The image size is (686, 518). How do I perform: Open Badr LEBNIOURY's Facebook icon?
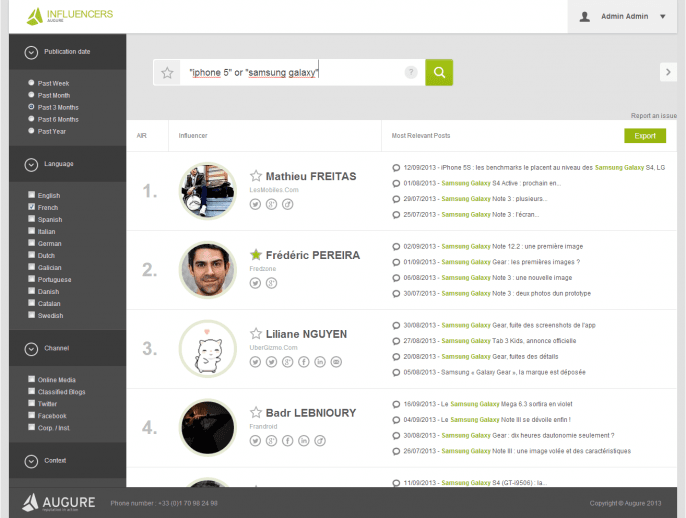[287, 441]
